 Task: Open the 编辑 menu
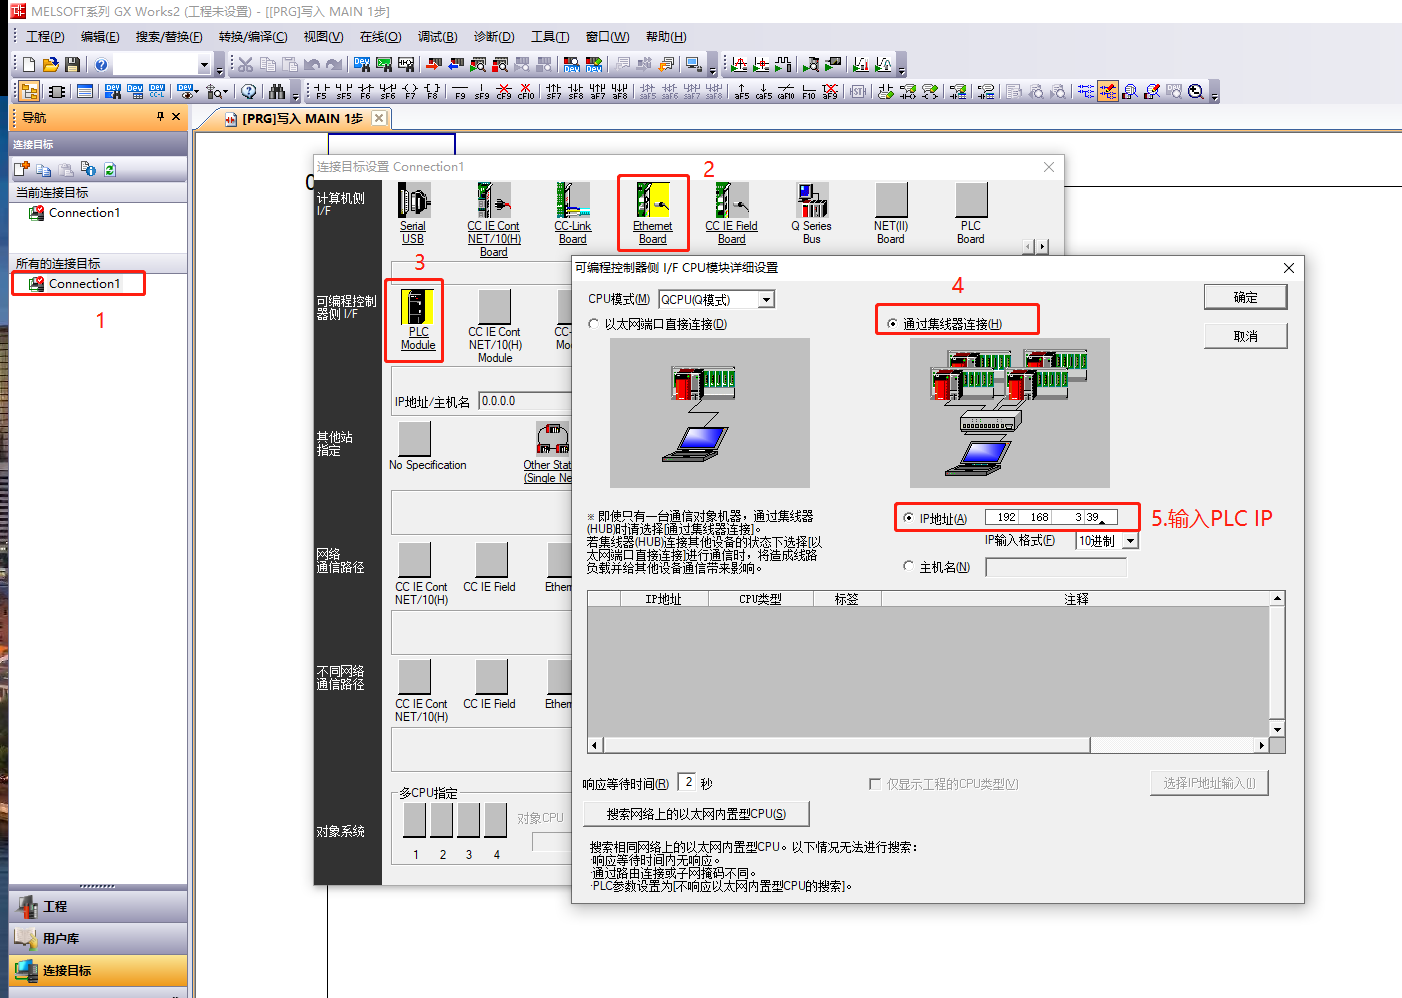100,37
